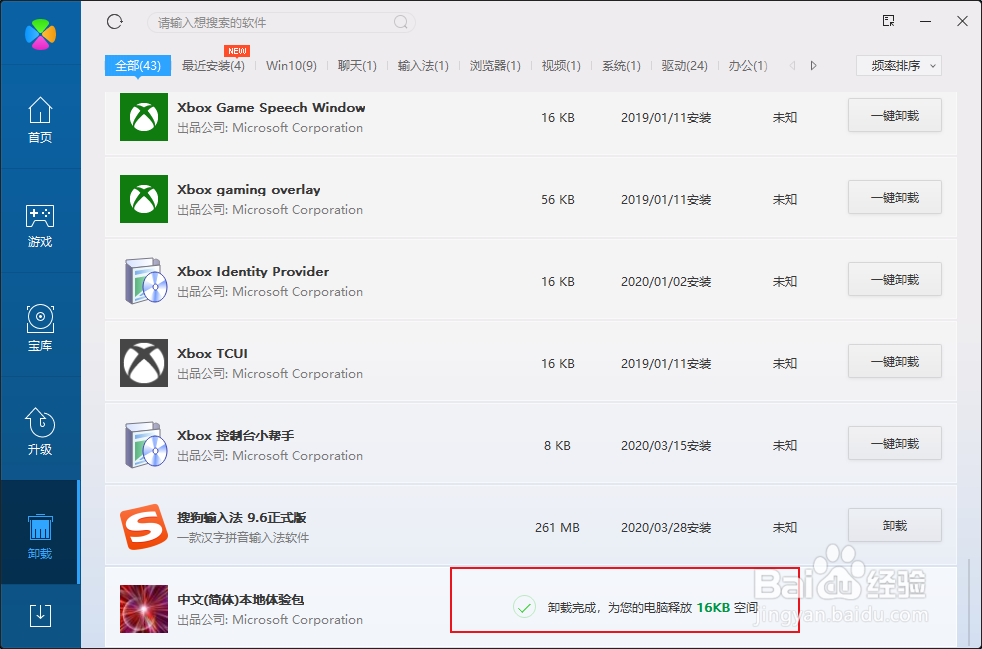
Task: Click the 56 KB size value
Action: (557, 199)
